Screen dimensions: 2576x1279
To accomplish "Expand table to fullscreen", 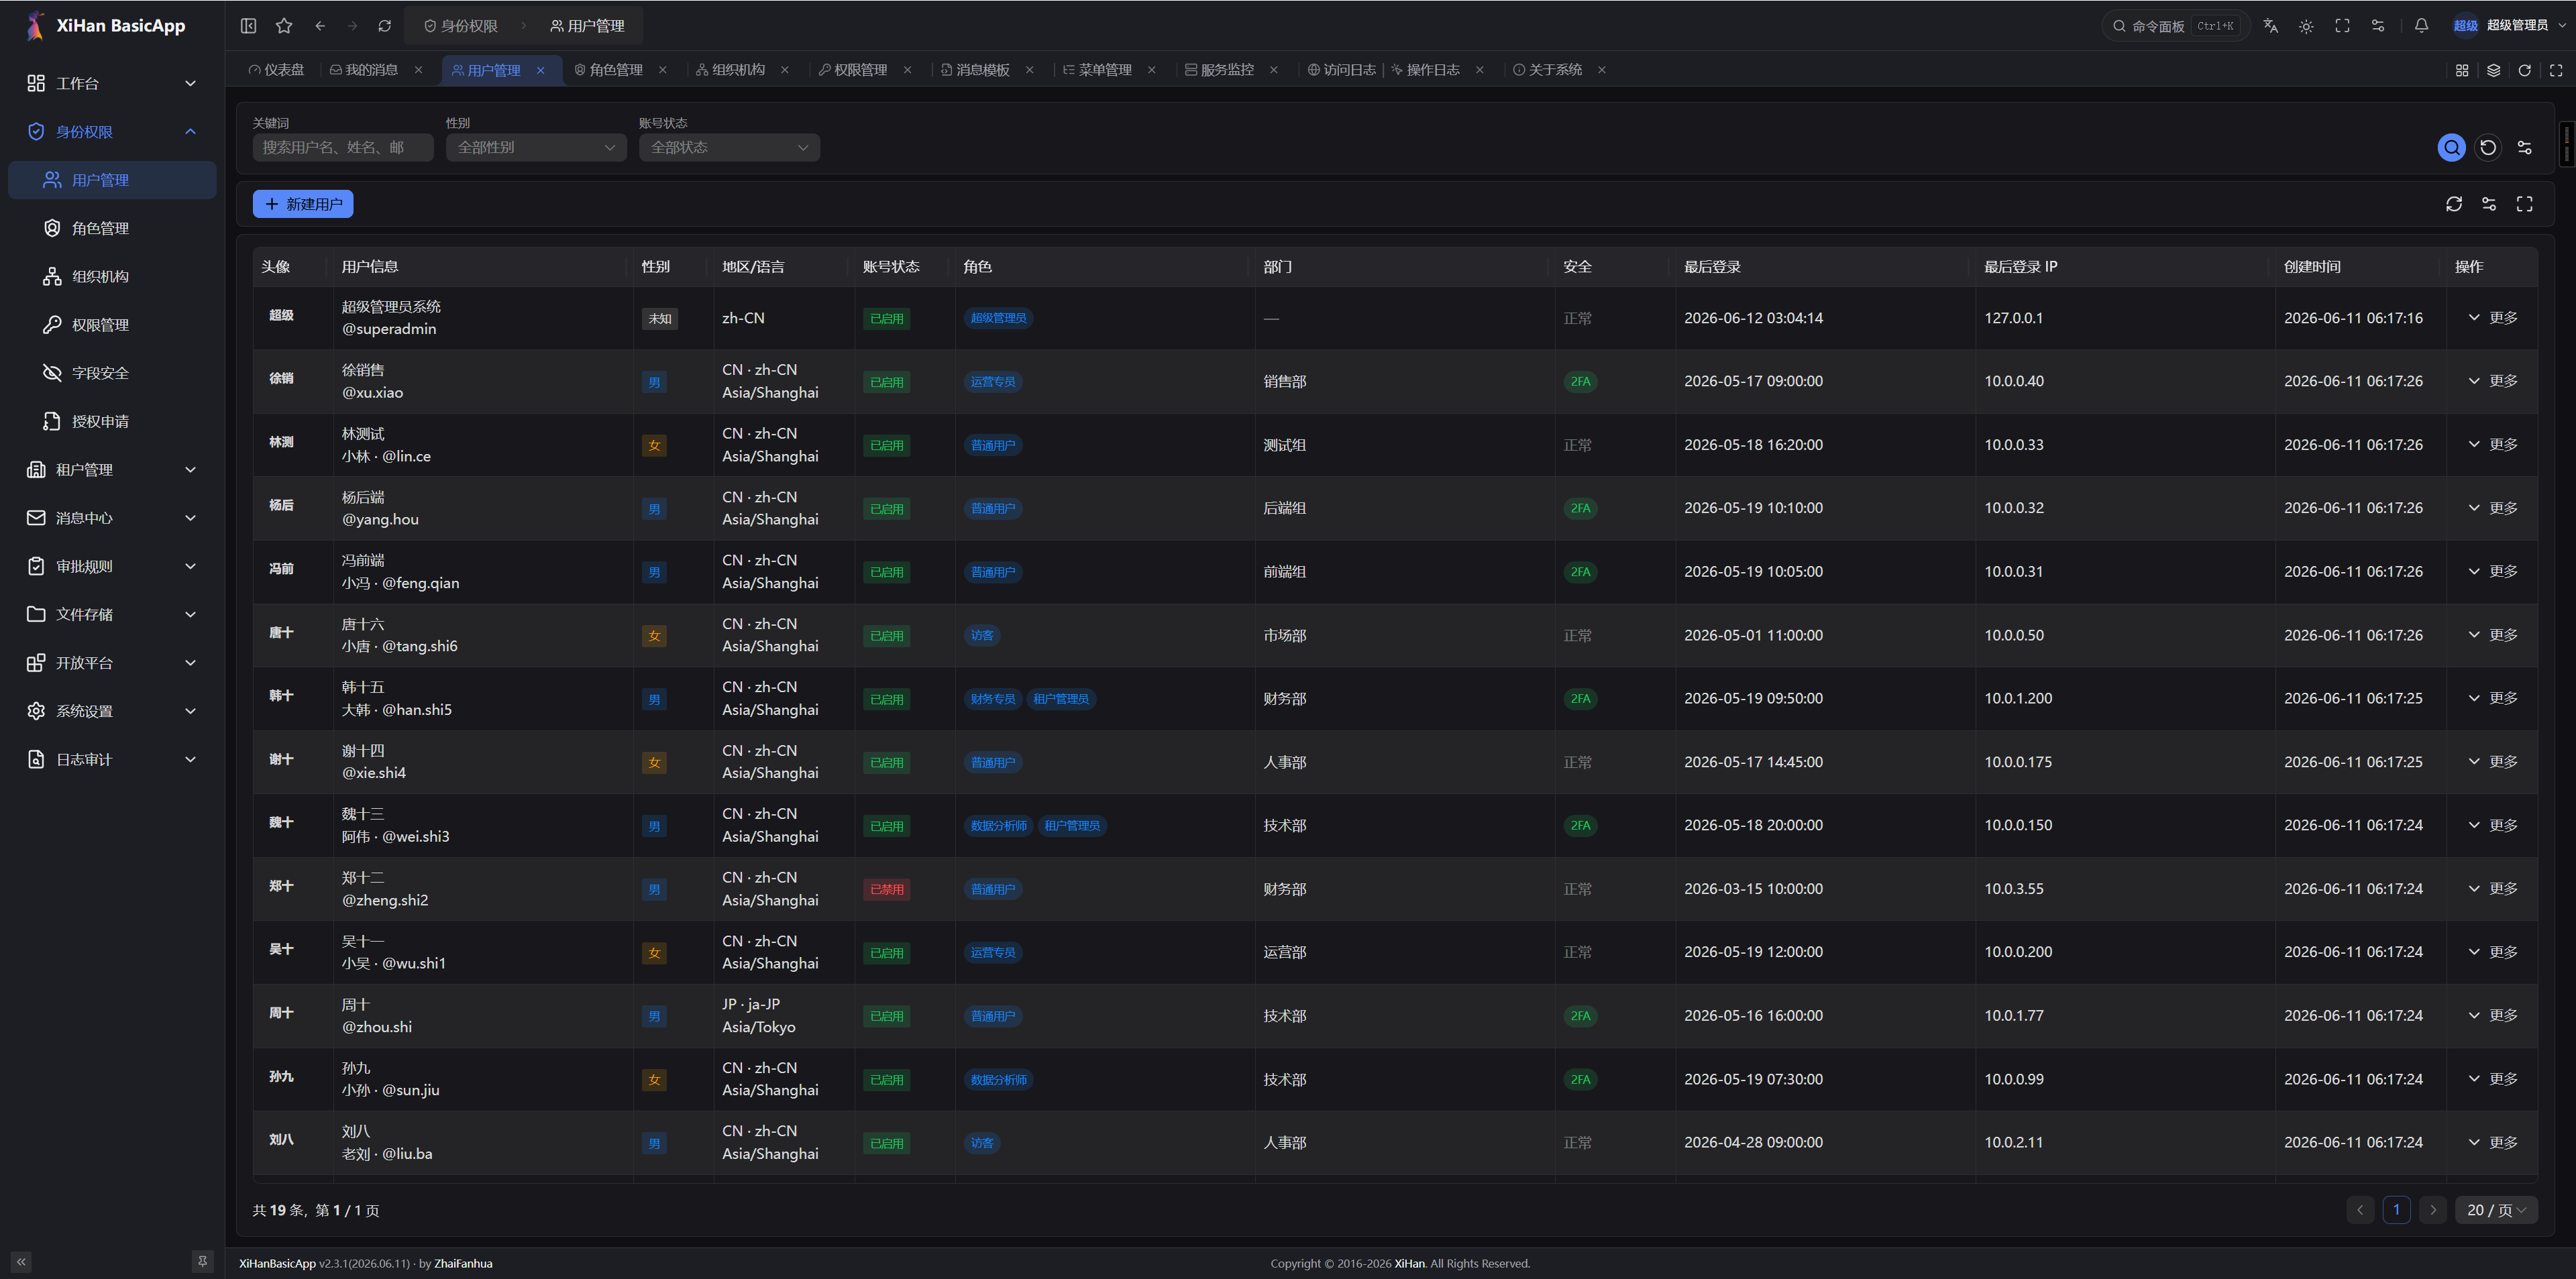I will (2525, 204).
